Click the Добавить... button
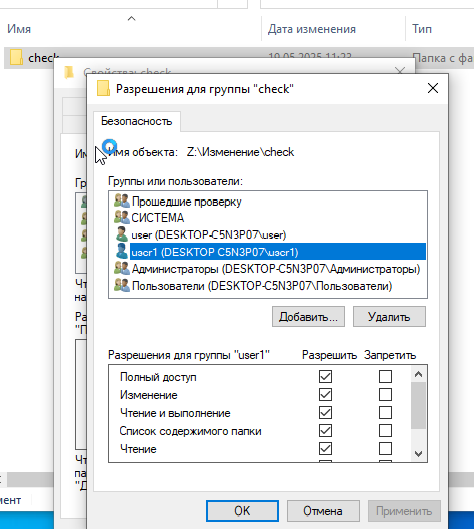The image size is (474, 529). 308,316
